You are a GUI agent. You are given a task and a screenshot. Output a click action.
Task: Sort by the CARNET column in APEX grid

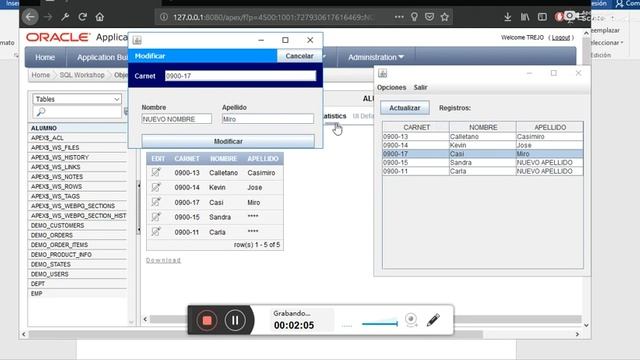[x=187, y=158]
